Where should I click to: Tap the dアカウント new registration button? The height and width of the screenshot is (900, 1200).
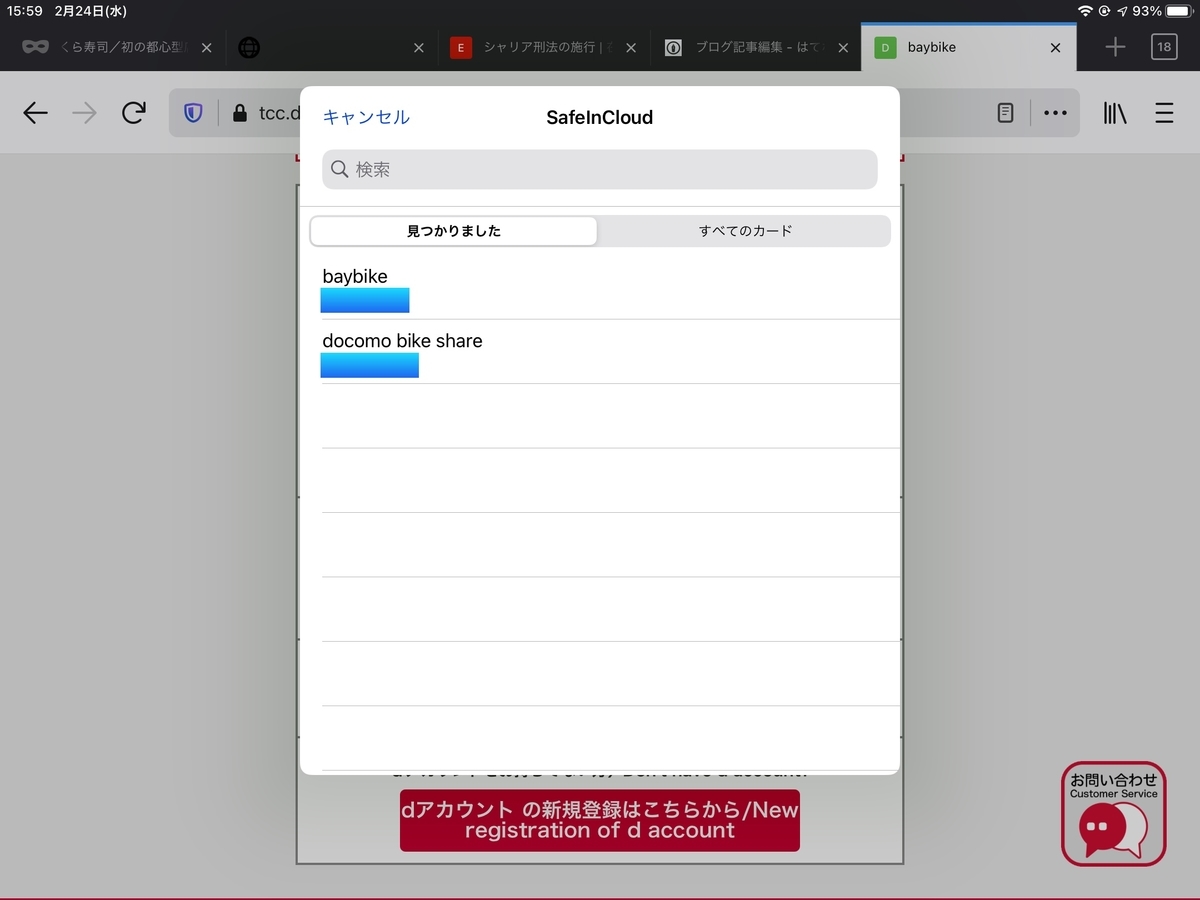[600, 820]
